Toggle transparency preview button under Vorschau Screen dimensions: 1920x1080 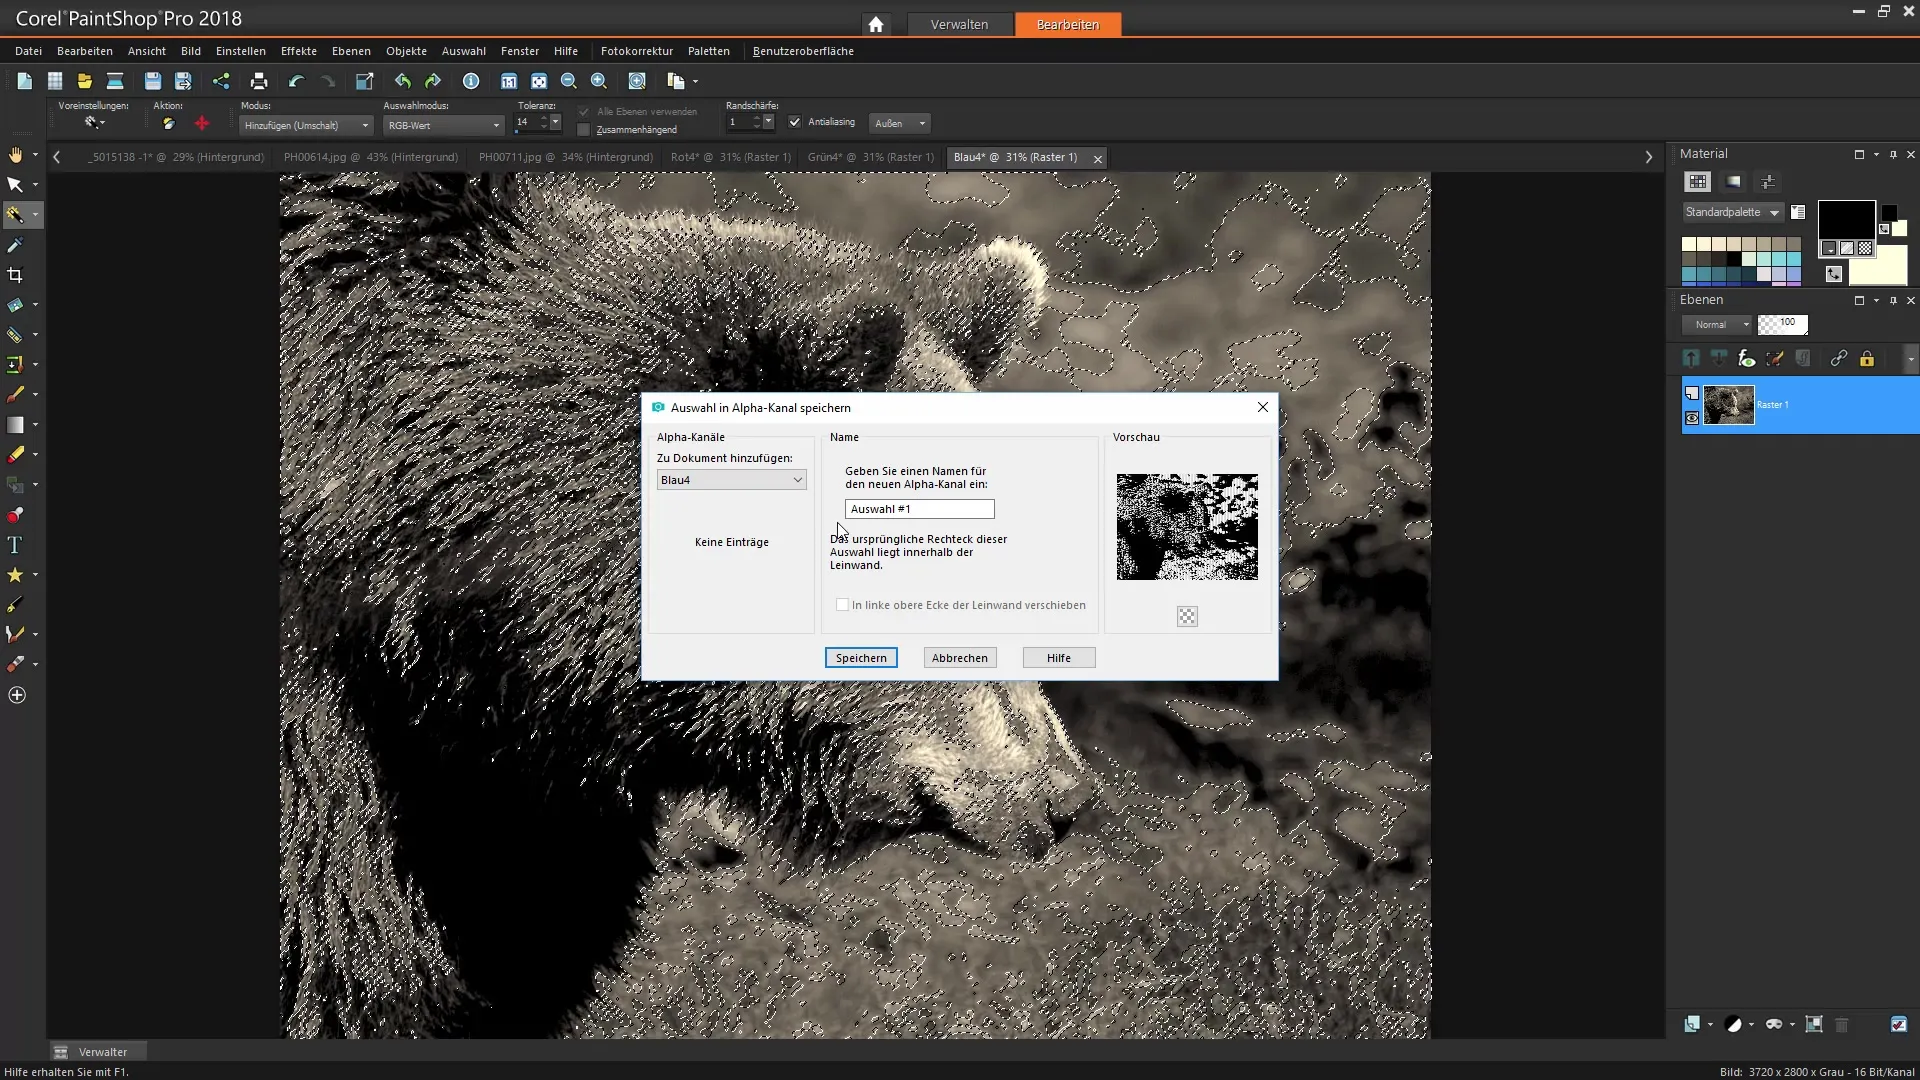click(x=1187, y=617)
